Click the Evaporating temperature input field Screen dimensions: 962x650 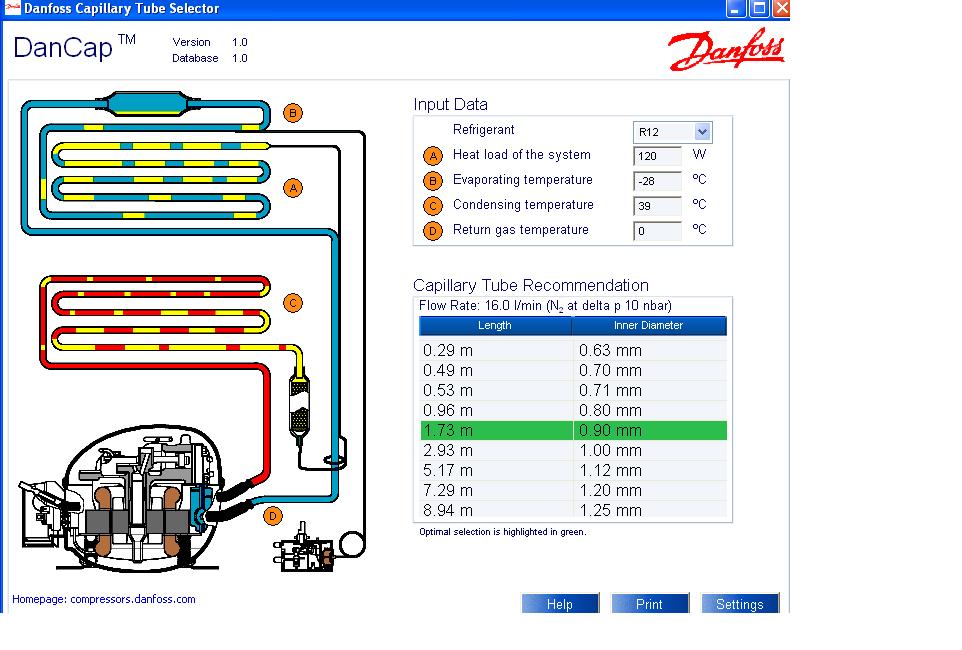(x=657, y=181)
